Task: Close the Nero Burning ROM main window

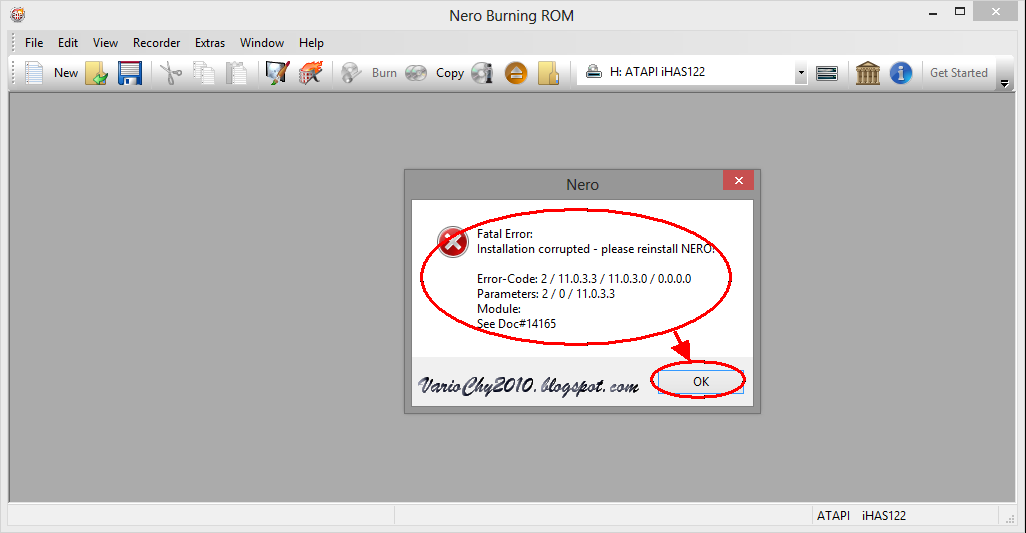Action: 996,12
